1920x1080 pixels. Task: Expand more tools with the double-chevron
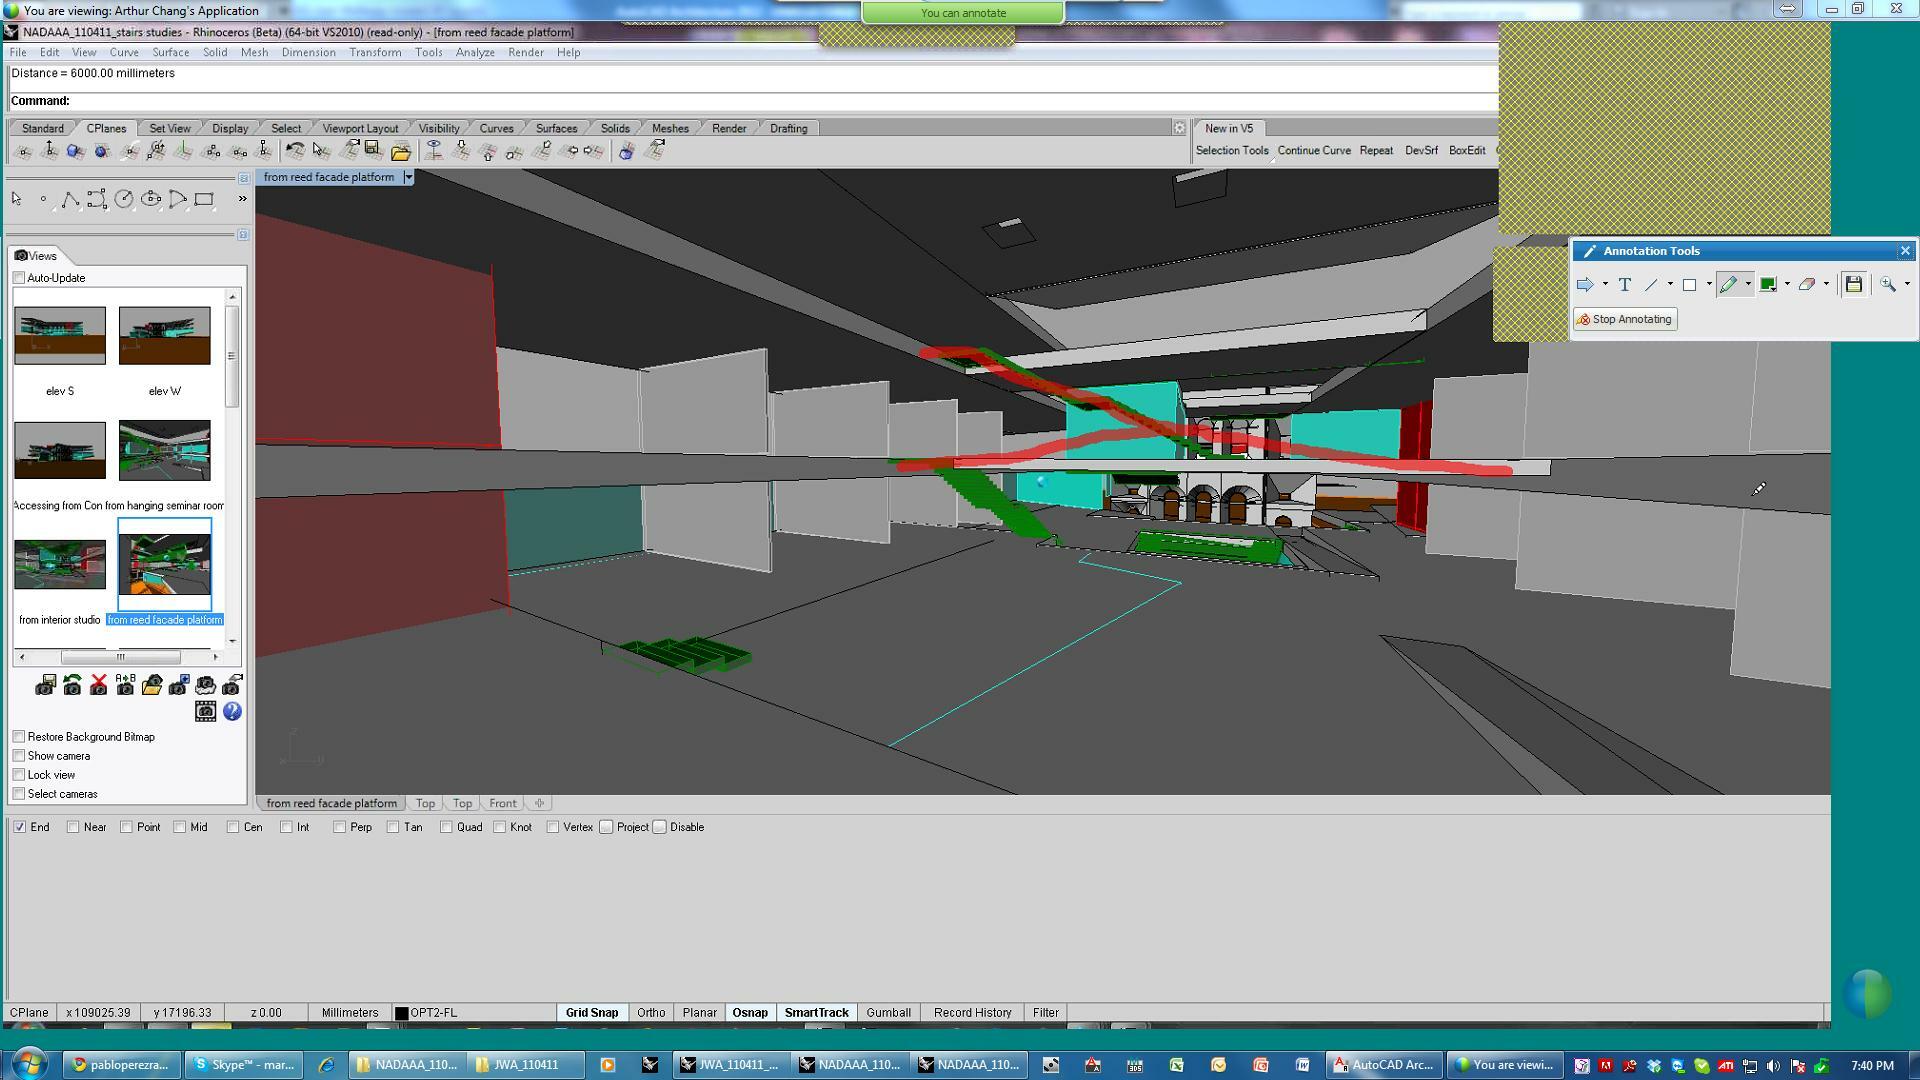(x=242, y=199)
